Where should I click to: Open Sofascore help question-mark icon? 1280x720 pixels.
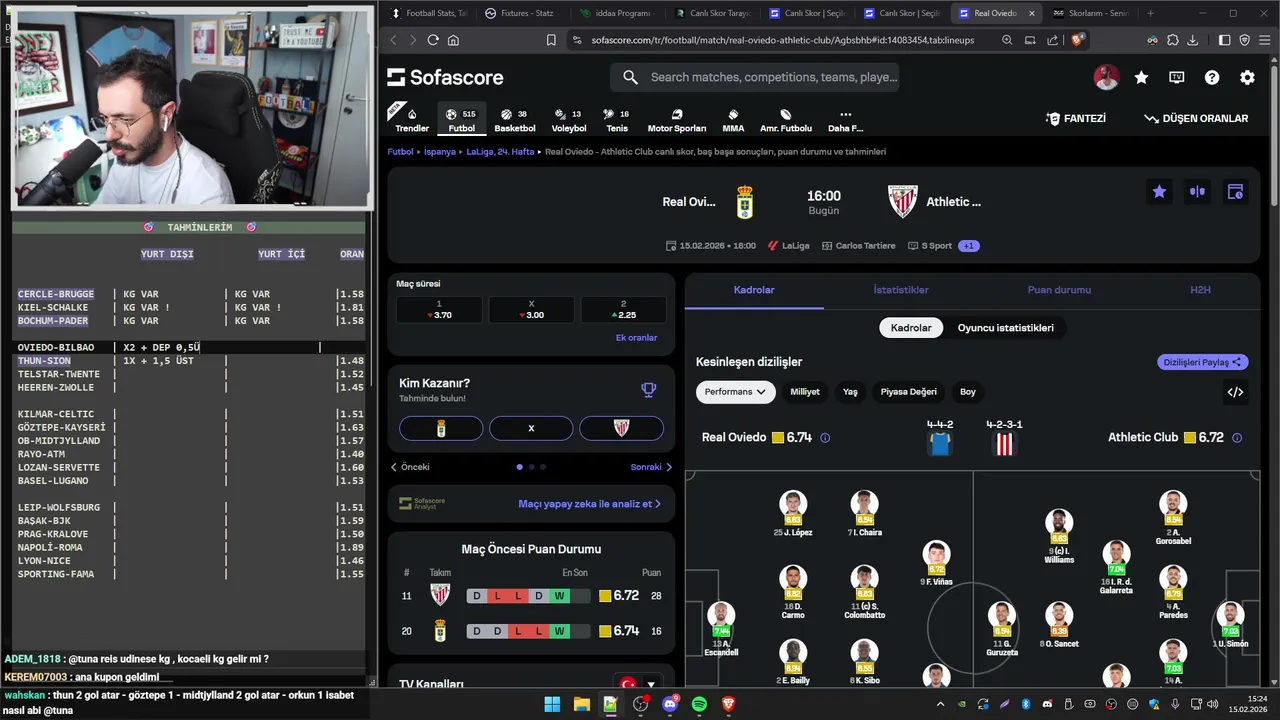pos(1212,77)
